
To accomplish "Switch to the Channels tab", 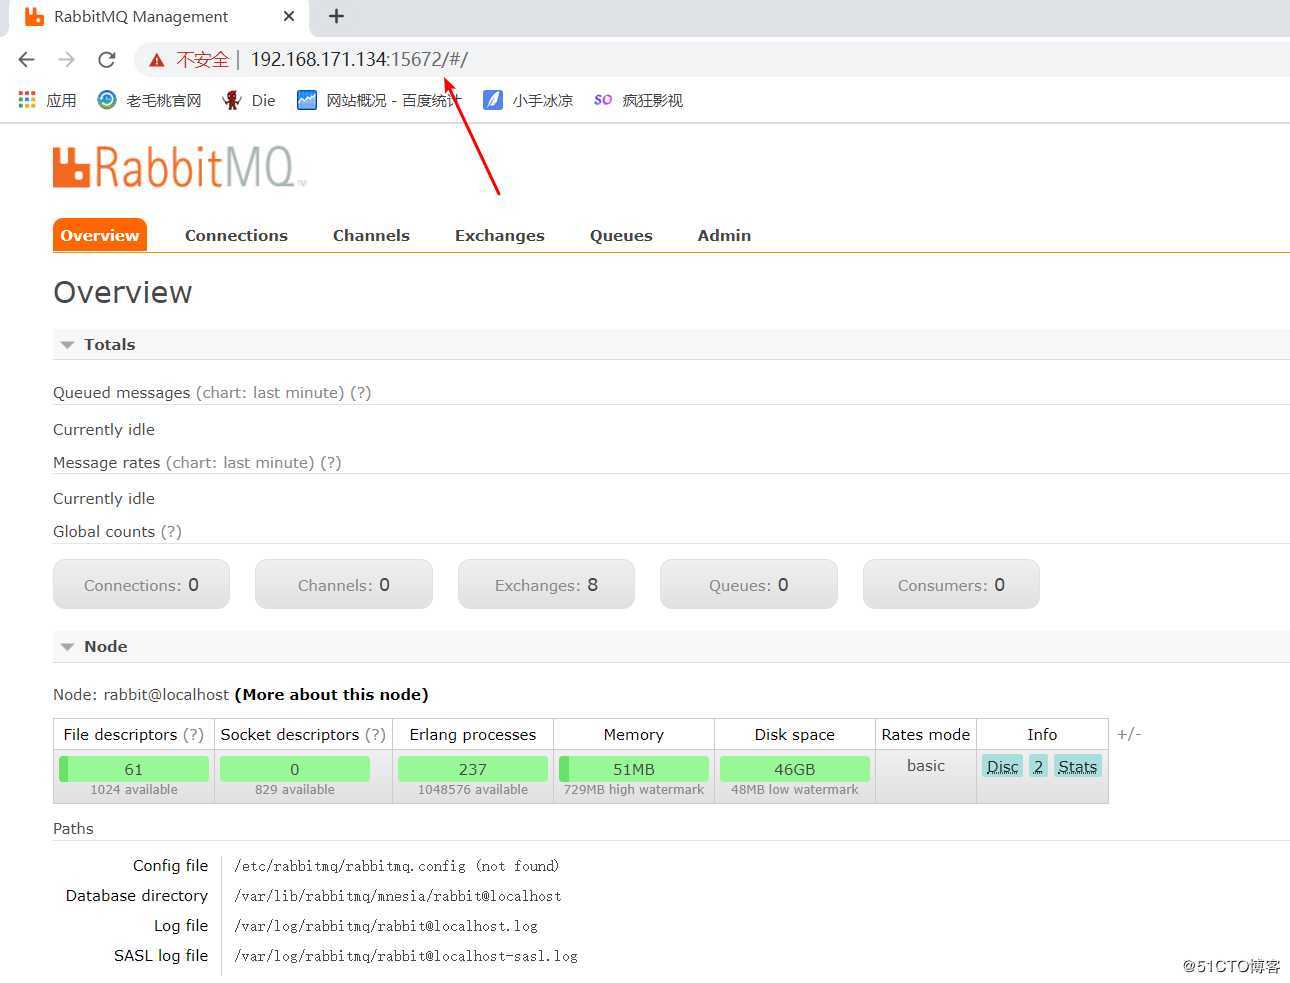I will click(x=371, y=235).
